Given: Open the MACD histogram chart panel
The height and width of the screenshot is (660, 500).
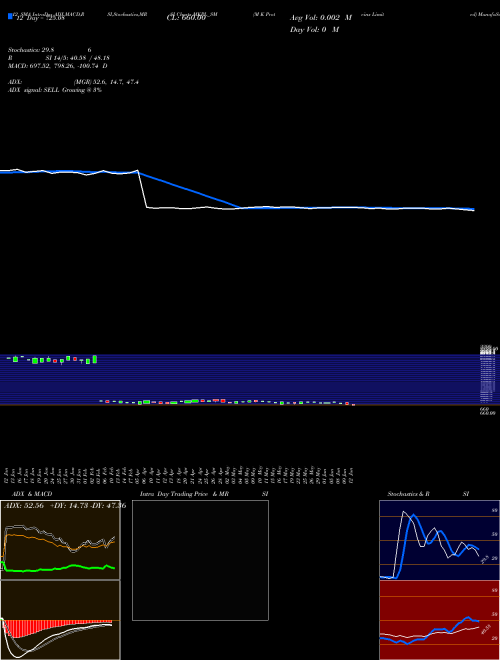Looking at the screenshot, I should 60,620.
